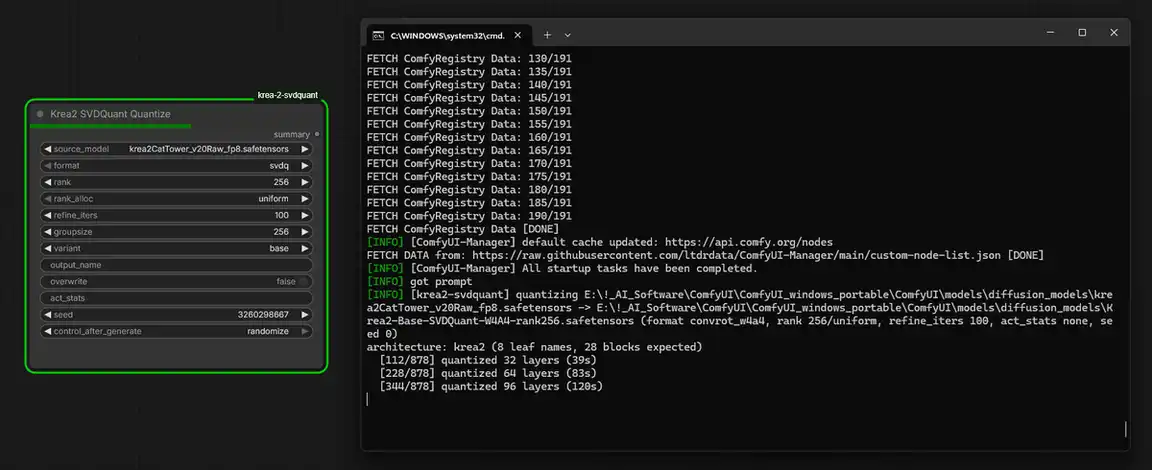
Task: Click left arrow on rank_alloc widget
Action: click(48, 199)
